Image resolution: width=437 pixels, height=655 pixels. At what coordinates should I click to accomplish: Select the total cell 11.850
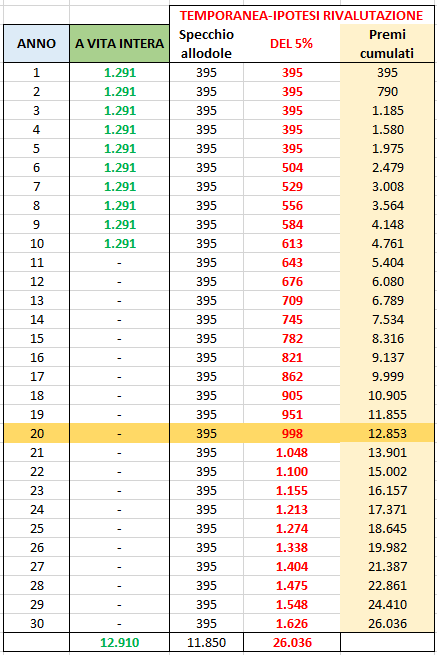pos(206,642)
